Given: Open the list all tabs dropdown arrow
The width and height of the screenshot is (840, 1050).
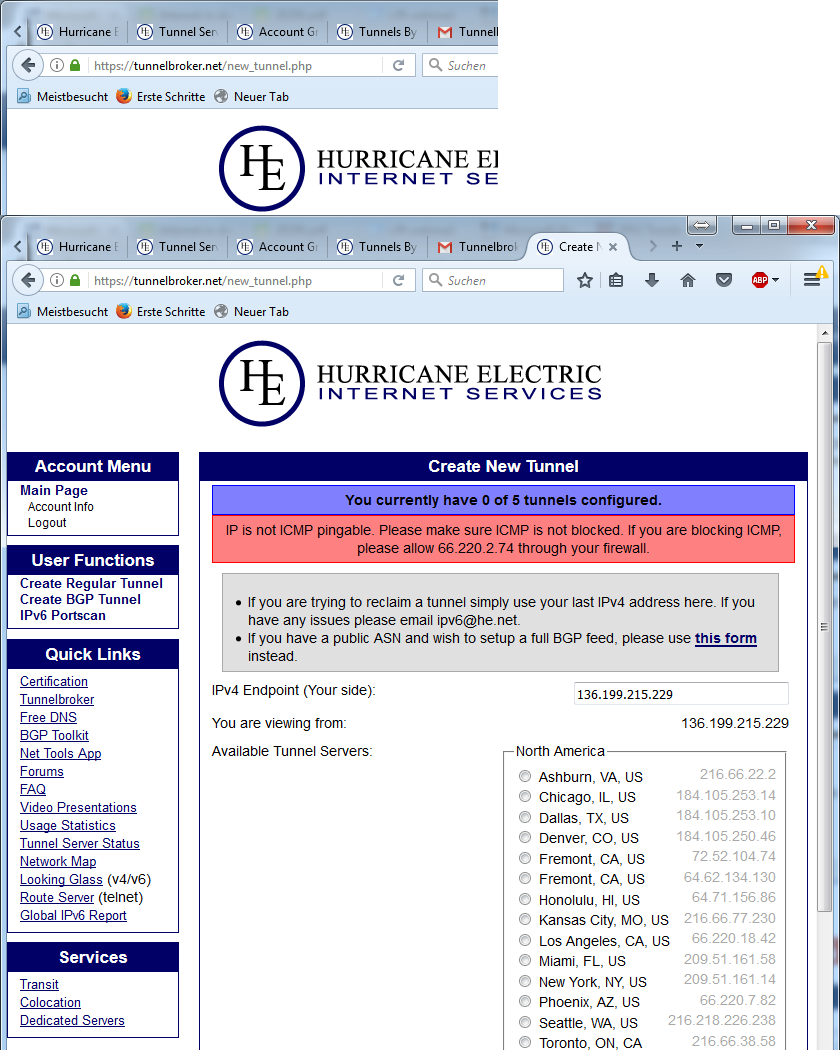Looking at the screenshot, I should tap(699, 246).
